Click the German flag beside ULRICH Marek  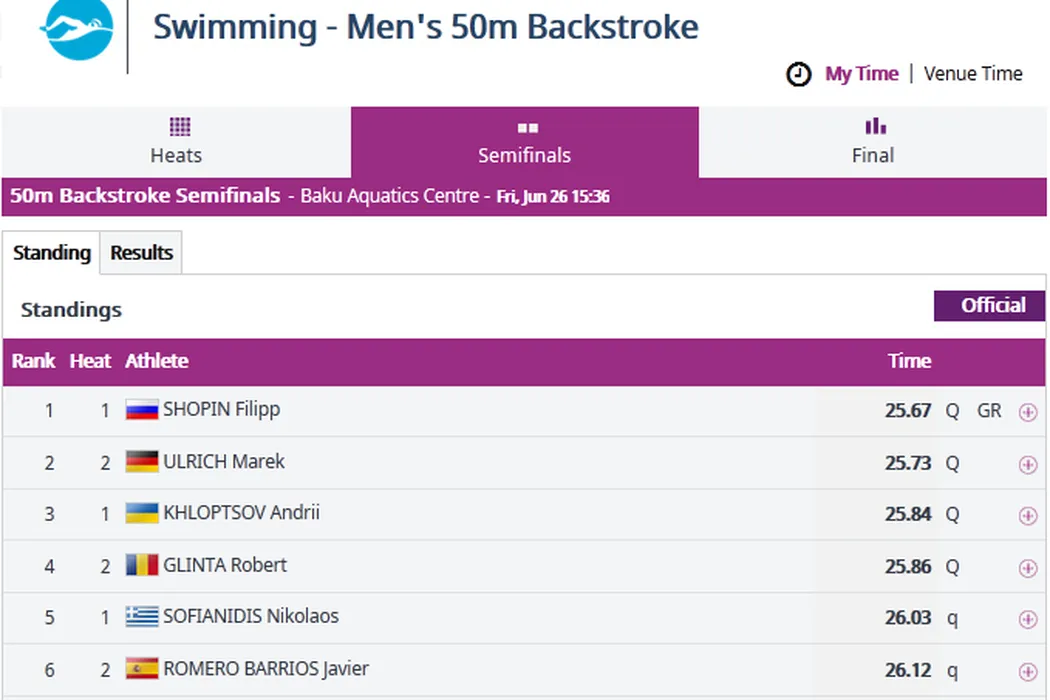click(x=142, y=462)
